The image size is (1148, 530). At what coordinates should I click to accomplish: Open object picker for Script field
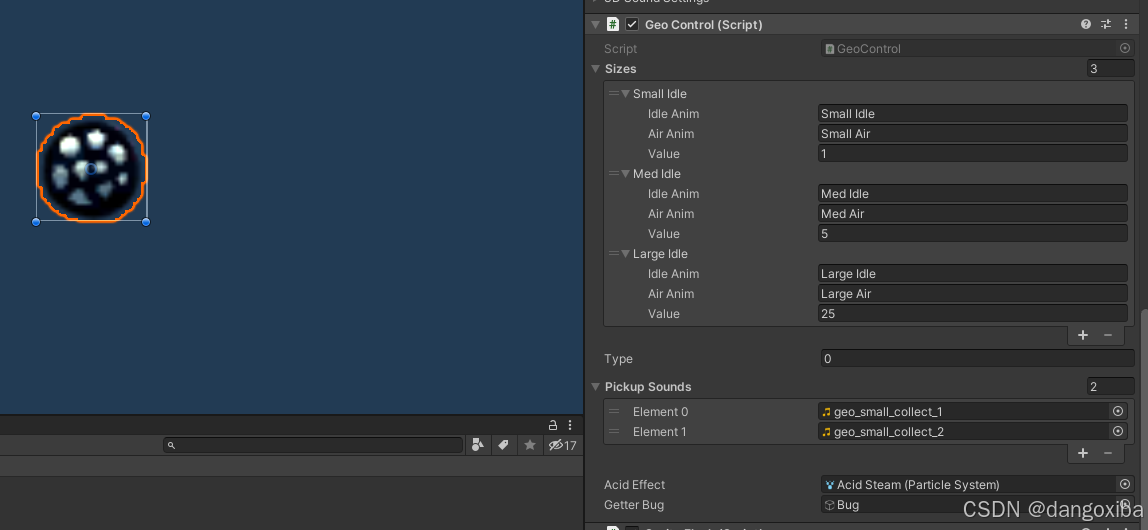tap(1125, 48)
